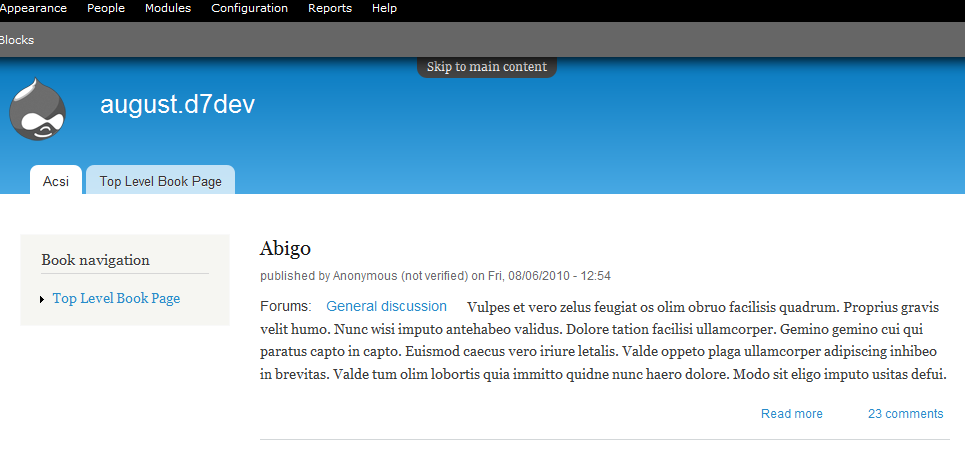Click the published by Anonymous date line
Image resolution: width=965 pixels, height=454 pixels.
(435, 276)
